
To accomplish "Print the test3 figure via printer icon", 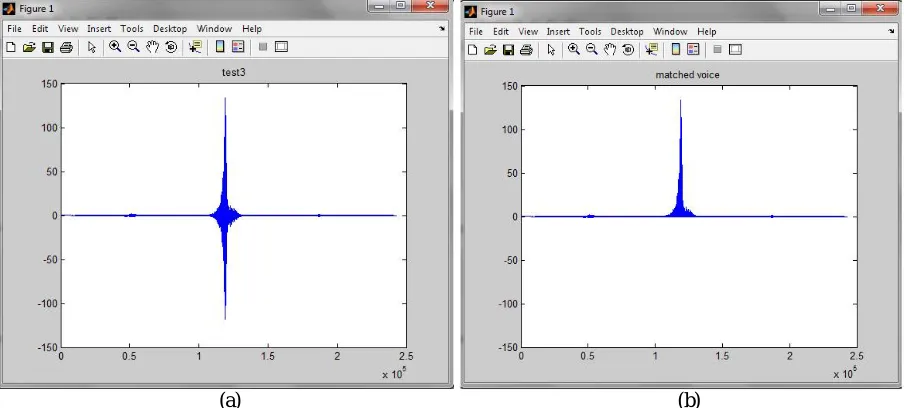I will (66, 47).
